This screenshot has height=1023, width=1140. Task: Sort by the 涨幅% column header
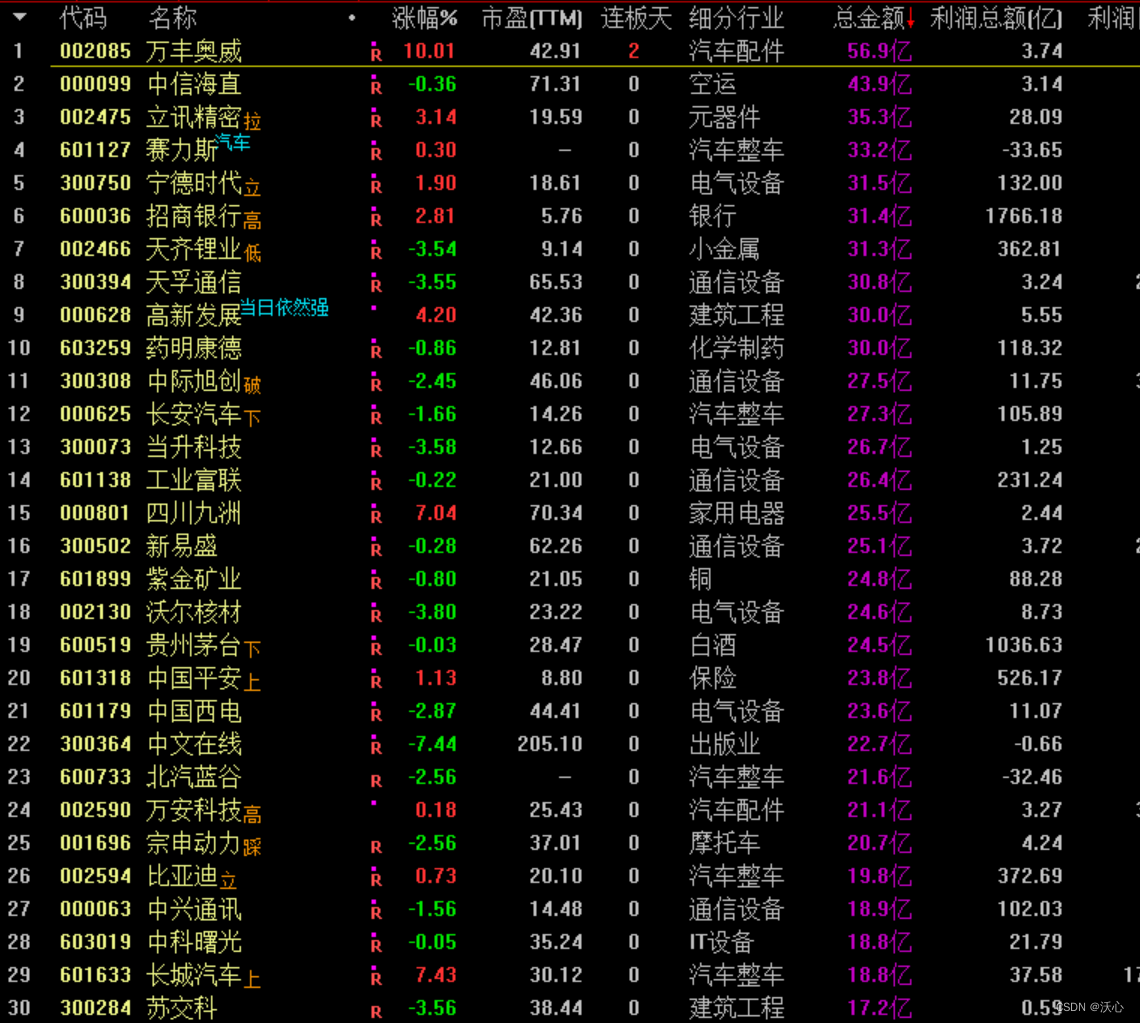coord(425,18)
